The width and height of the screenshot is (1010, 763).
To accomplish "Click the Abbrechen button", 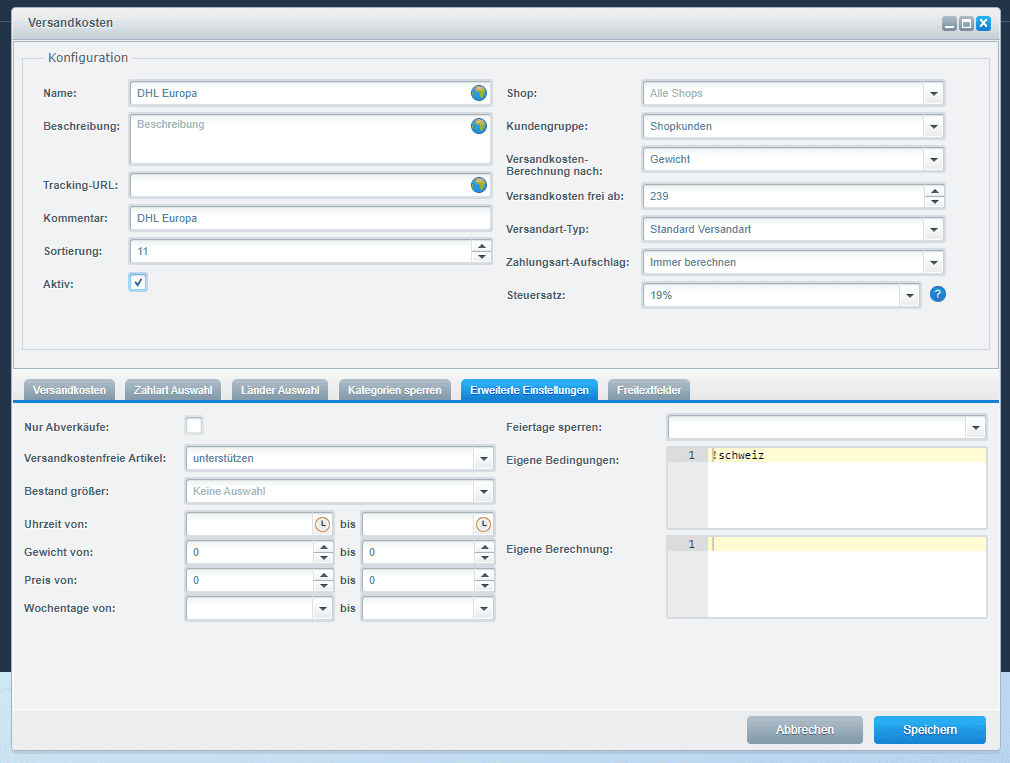I will 804,730.
